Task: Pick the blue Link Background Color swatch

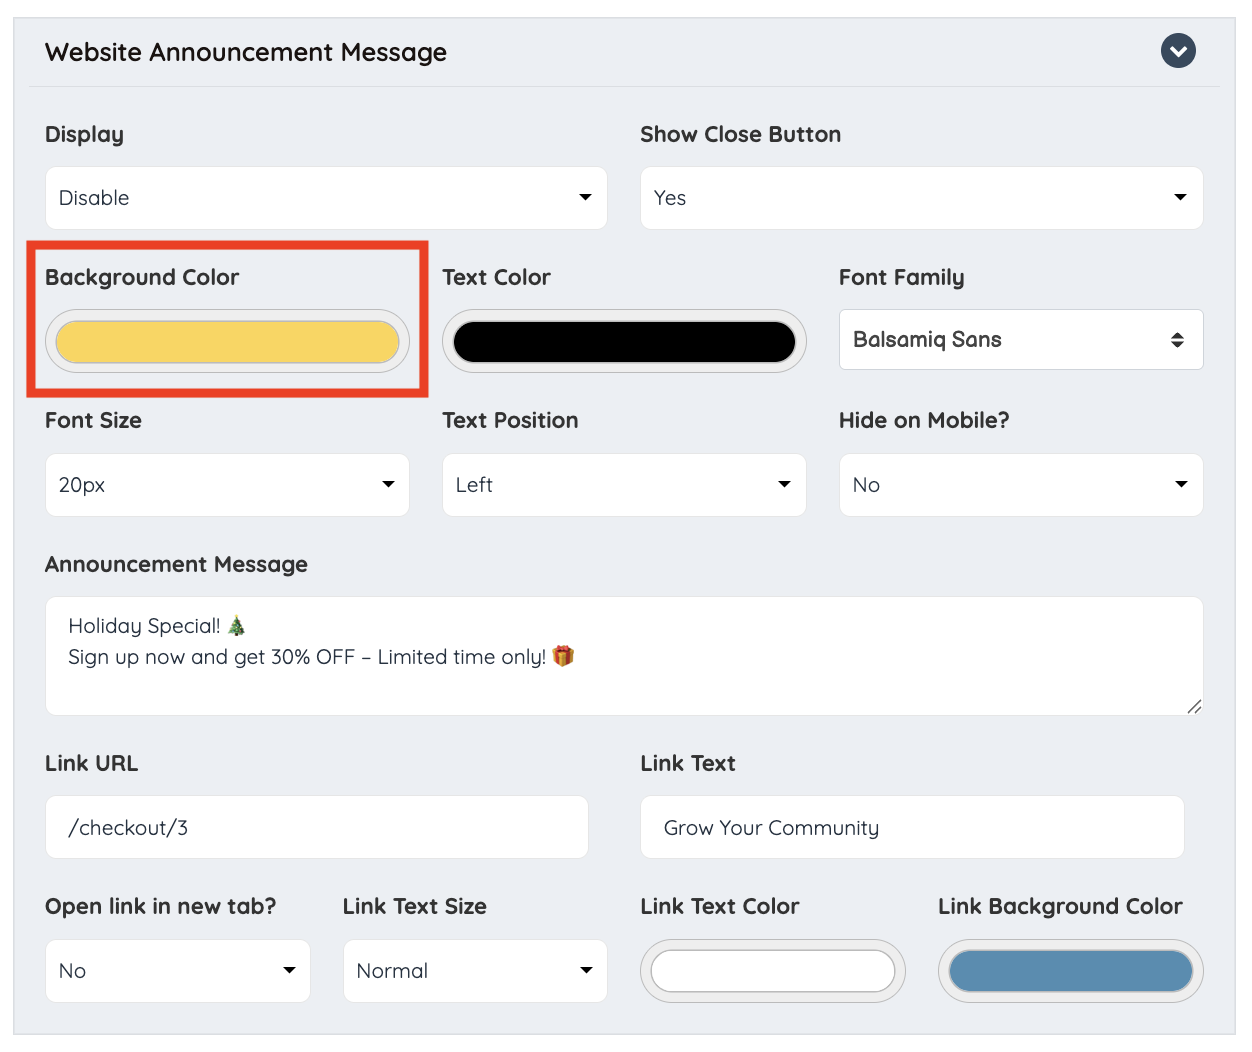Action: coord(1071,971)
